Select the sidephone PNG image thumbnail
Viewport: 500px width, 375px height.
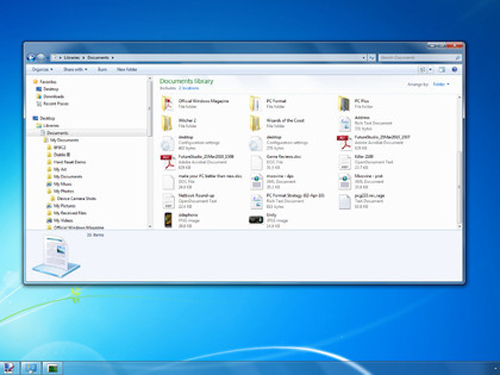click(168, 220)
